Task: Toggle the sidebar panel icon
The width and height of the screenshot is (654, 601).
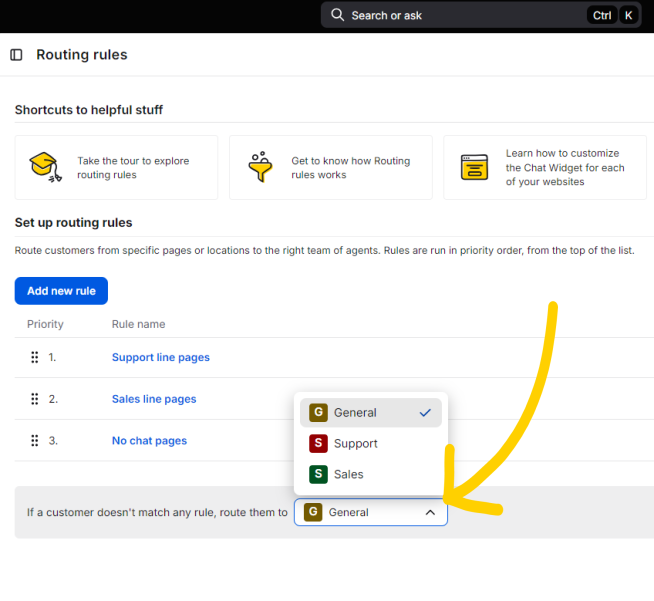Action: 16,55
